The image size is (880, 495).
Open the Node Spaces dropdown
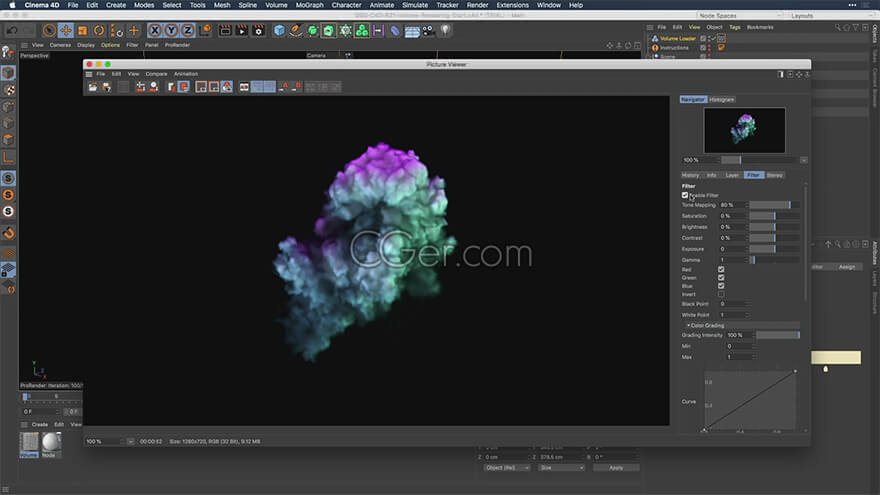pos(740,16)
